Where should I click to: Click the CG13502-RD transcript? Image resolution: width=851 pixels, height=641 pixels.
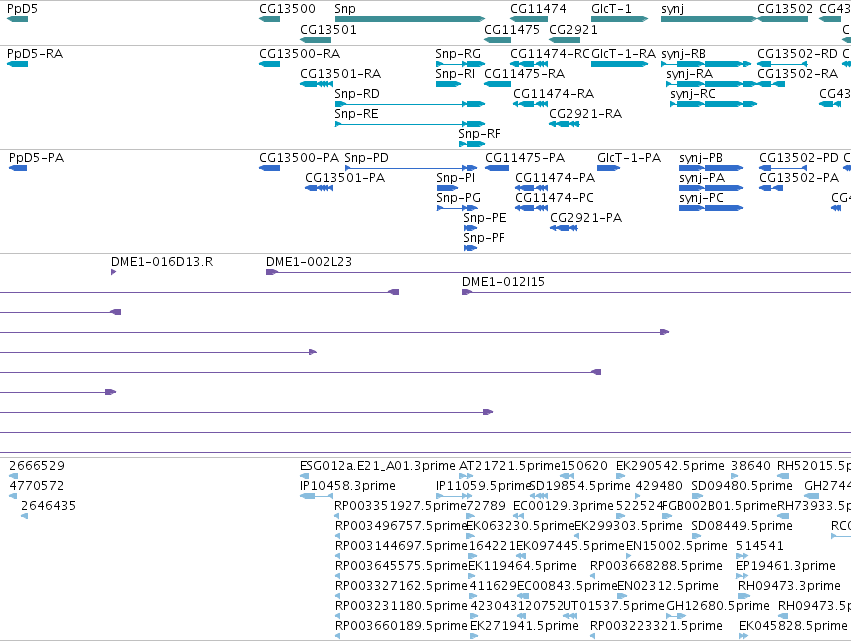[x=783, y=64]
